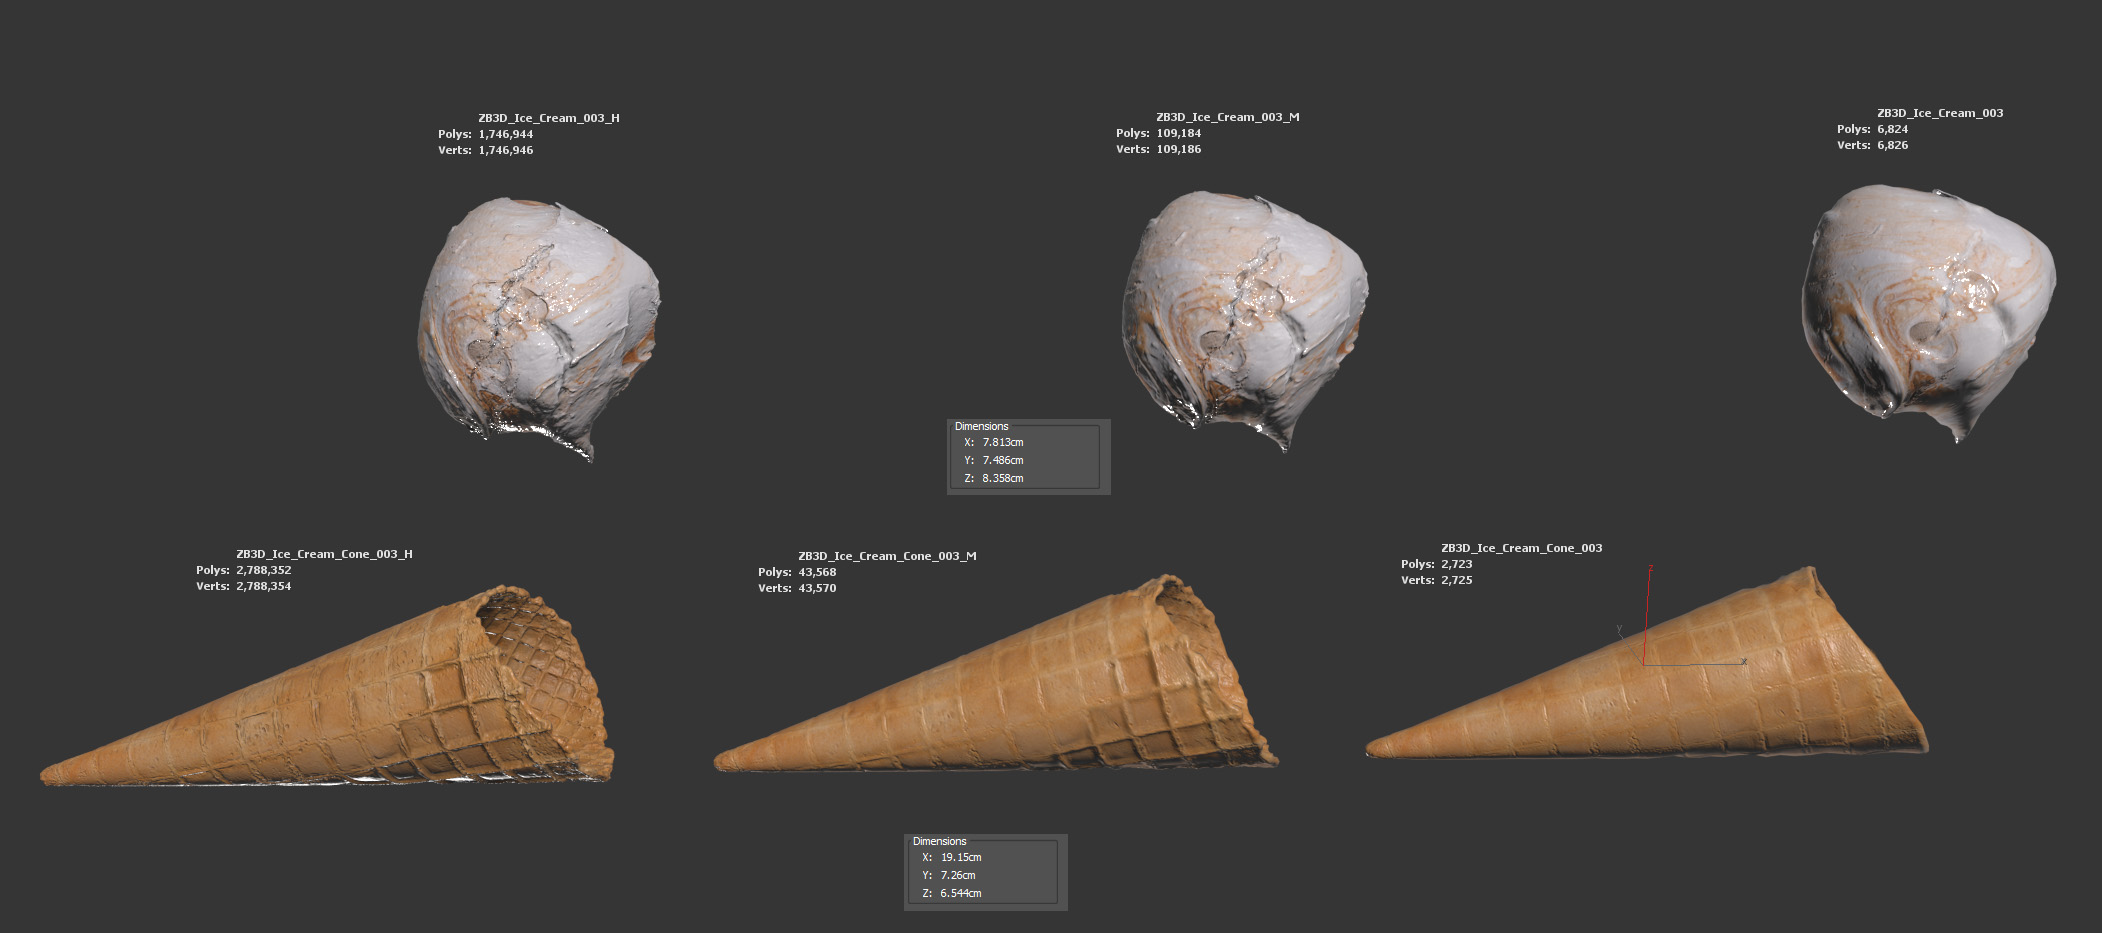Click the Polys count 109,184 text

click(x=1179, y=133)
